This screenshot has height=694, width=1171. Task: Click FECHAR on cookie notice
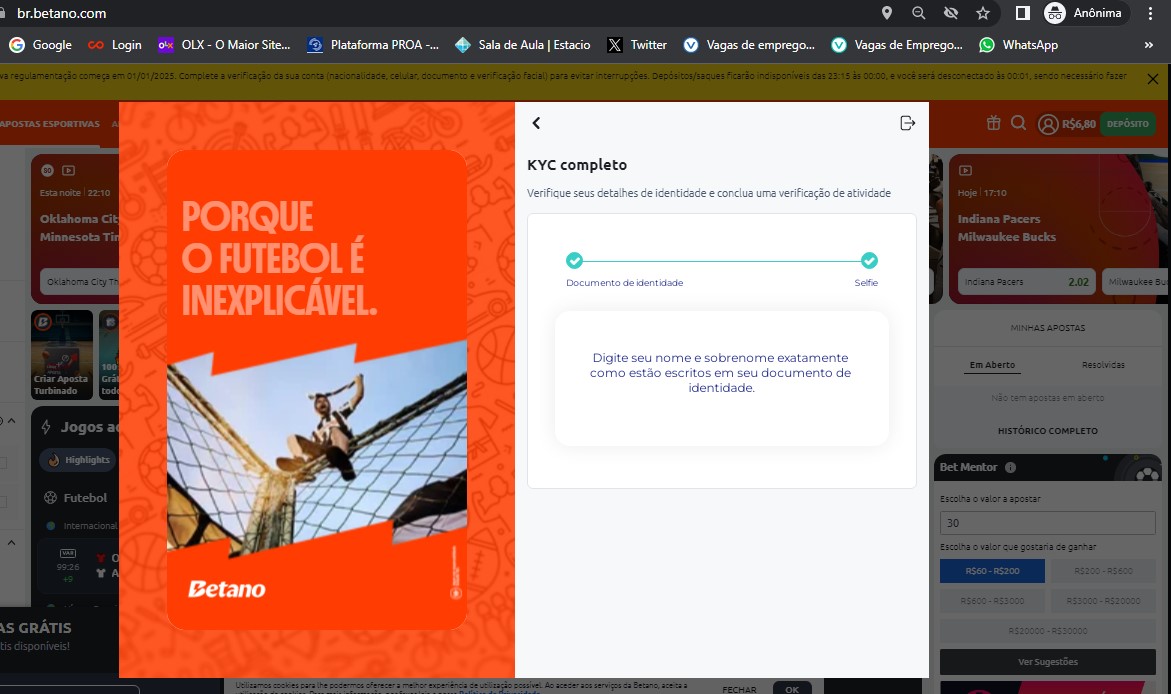739,690
